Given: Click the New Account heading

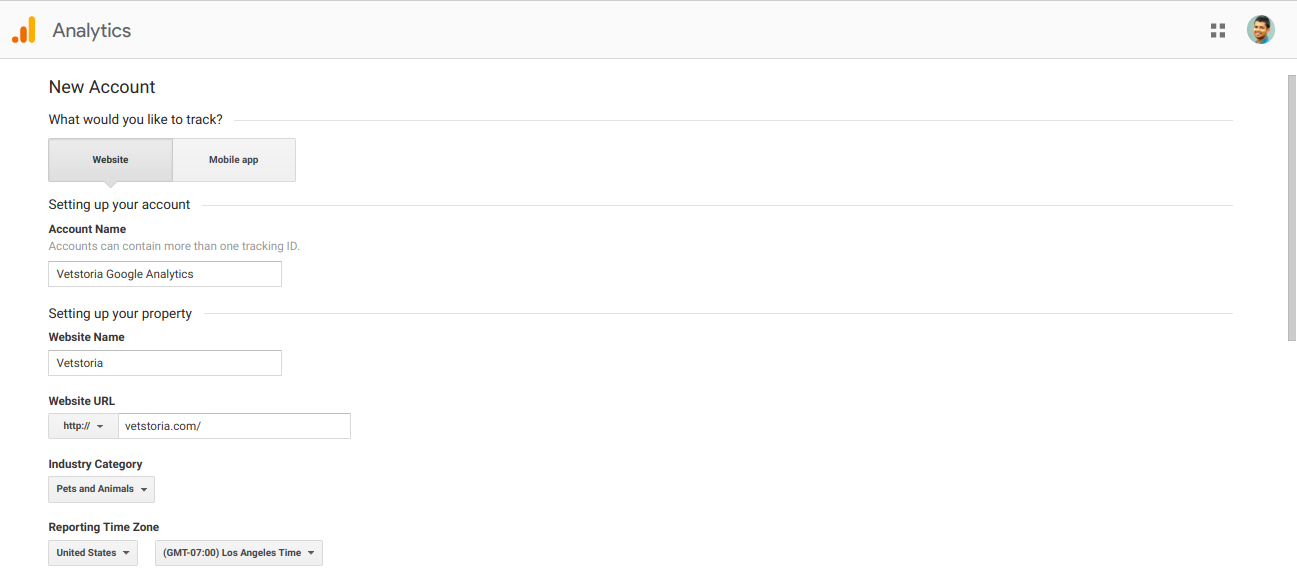Looking at the screenshot, I should click(x=102, y=87).
